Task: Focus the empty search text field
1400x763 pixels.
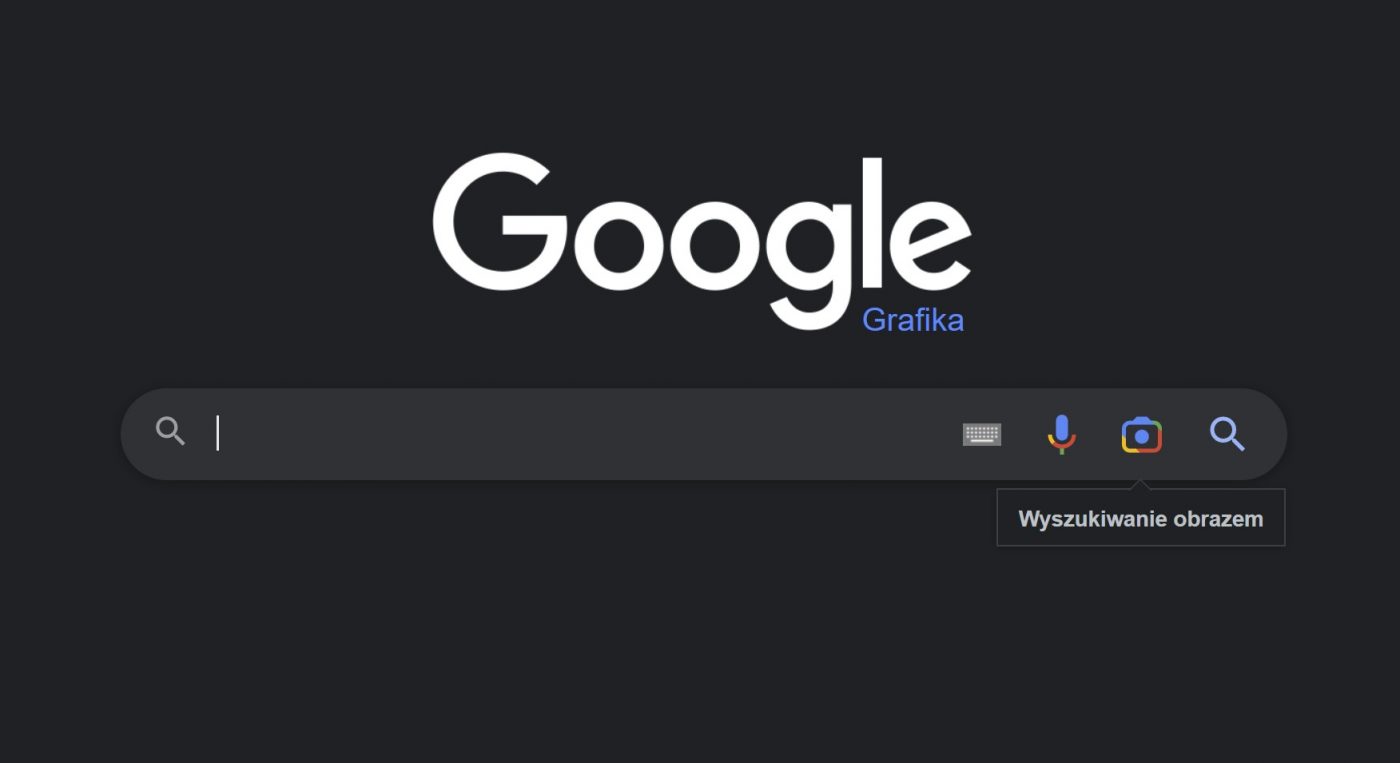Action: 580,434
